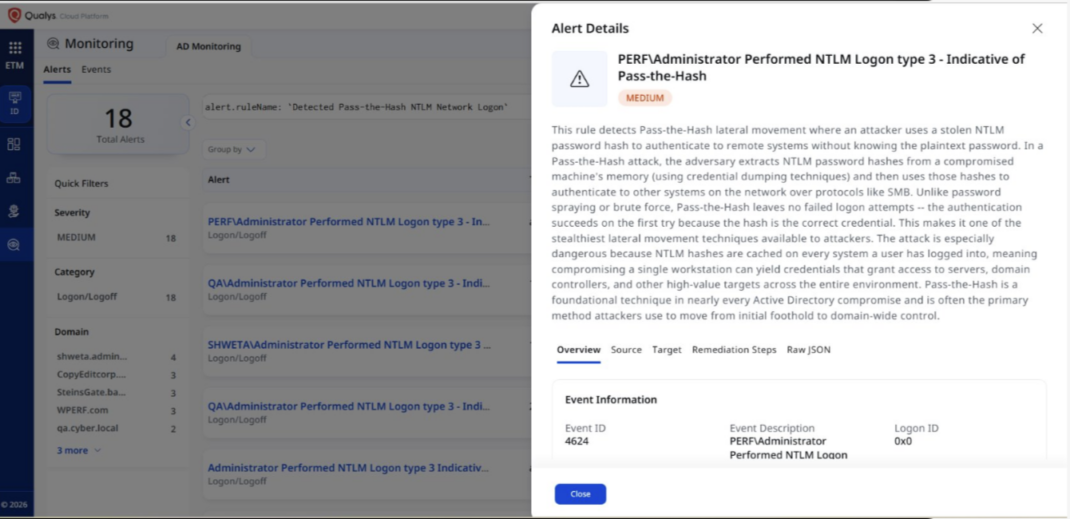Viewport: 1070px width, 519px height.
Task: Switch to the Source tab
Action: (626, 350)
